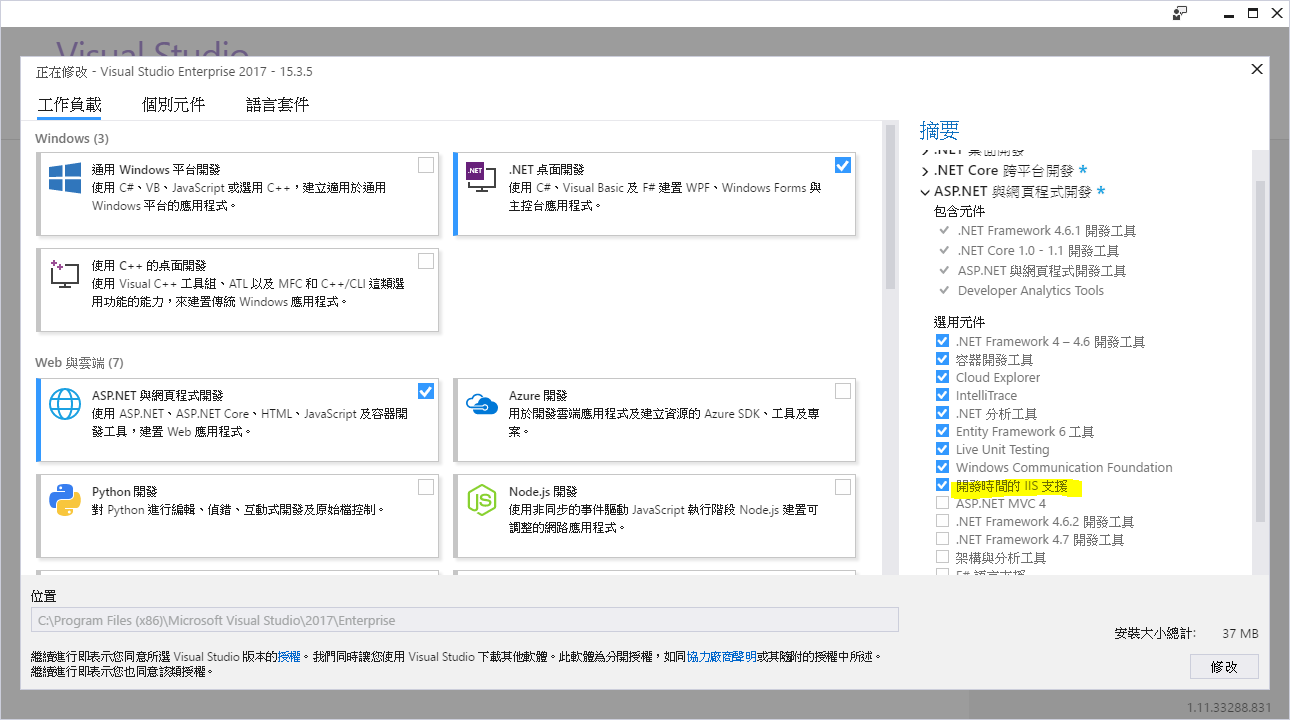Click the 摘要 summary heading
This screenshot has height=720, width=1290.
click(x=939, y=130)
